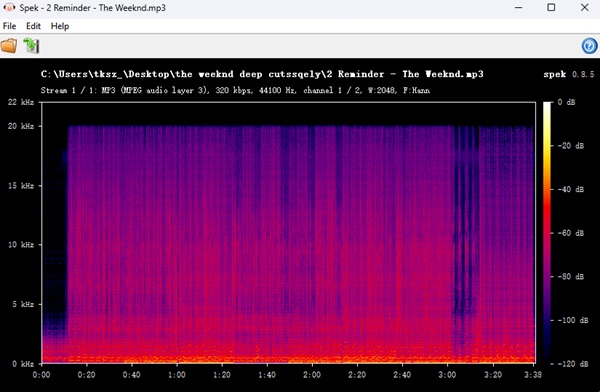
Task: Click the file path text in the spectrogram header
Action: [x=262, y=74]
